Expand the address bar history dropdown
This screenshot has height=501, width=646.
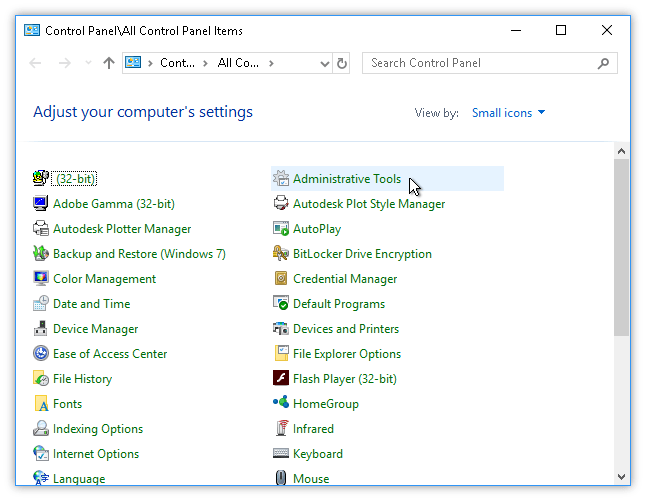click(x=324, y=63)
